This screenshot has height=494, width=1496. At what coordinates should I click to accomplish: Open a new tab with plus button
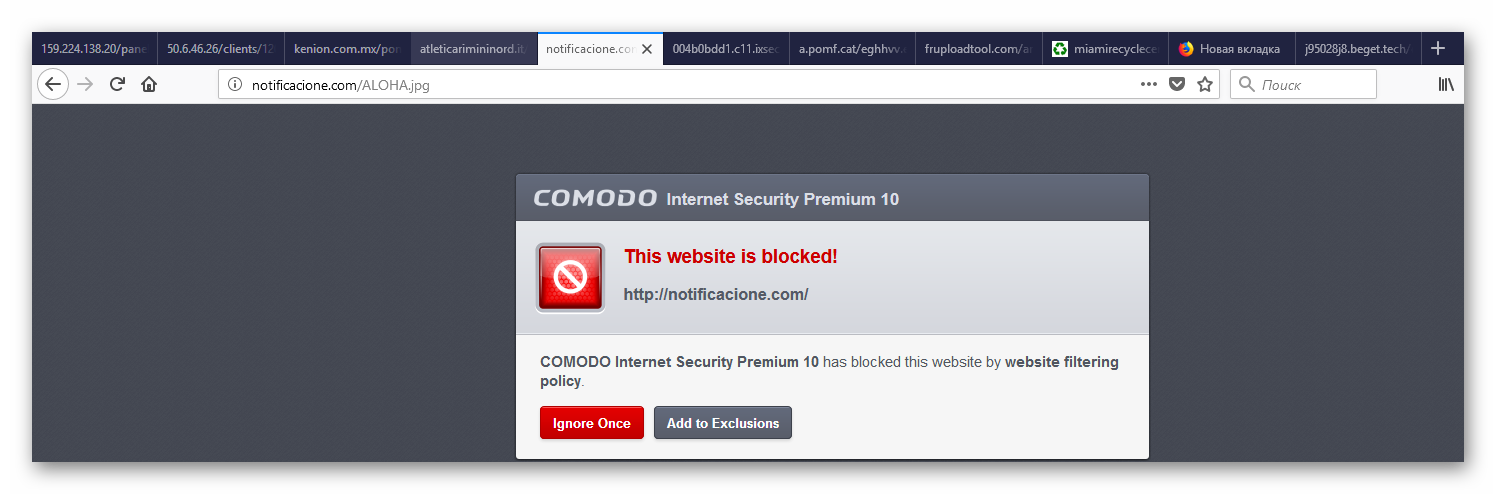[x=1438, y=48]
